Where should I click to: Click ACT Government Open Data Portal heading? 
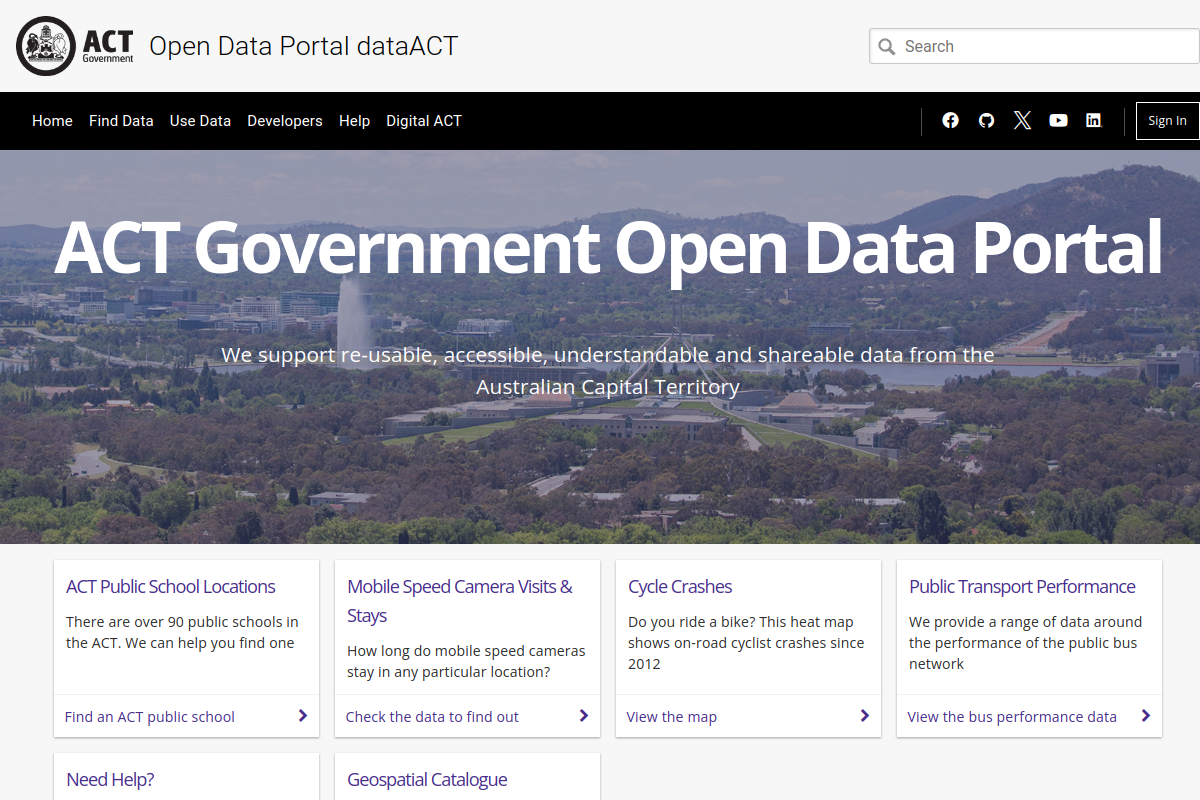pos(608,247)
